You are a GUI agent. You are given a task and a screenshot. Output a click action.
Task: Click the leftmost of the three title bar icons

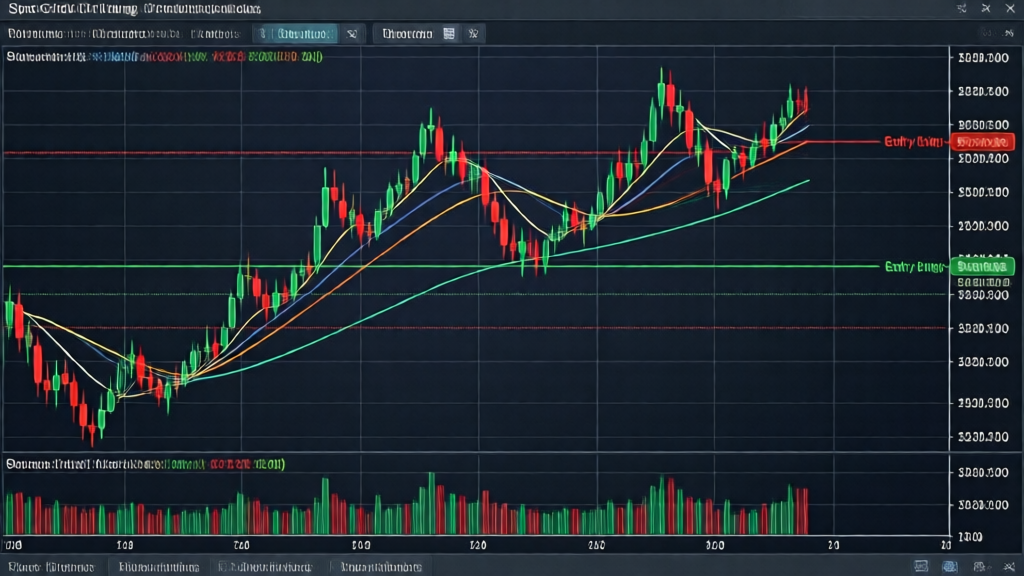(961, 8)
